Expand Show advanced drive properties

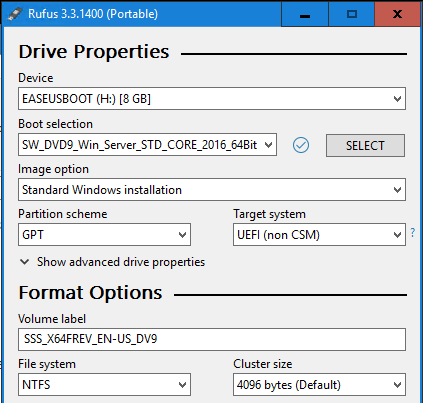pos(121,262)
